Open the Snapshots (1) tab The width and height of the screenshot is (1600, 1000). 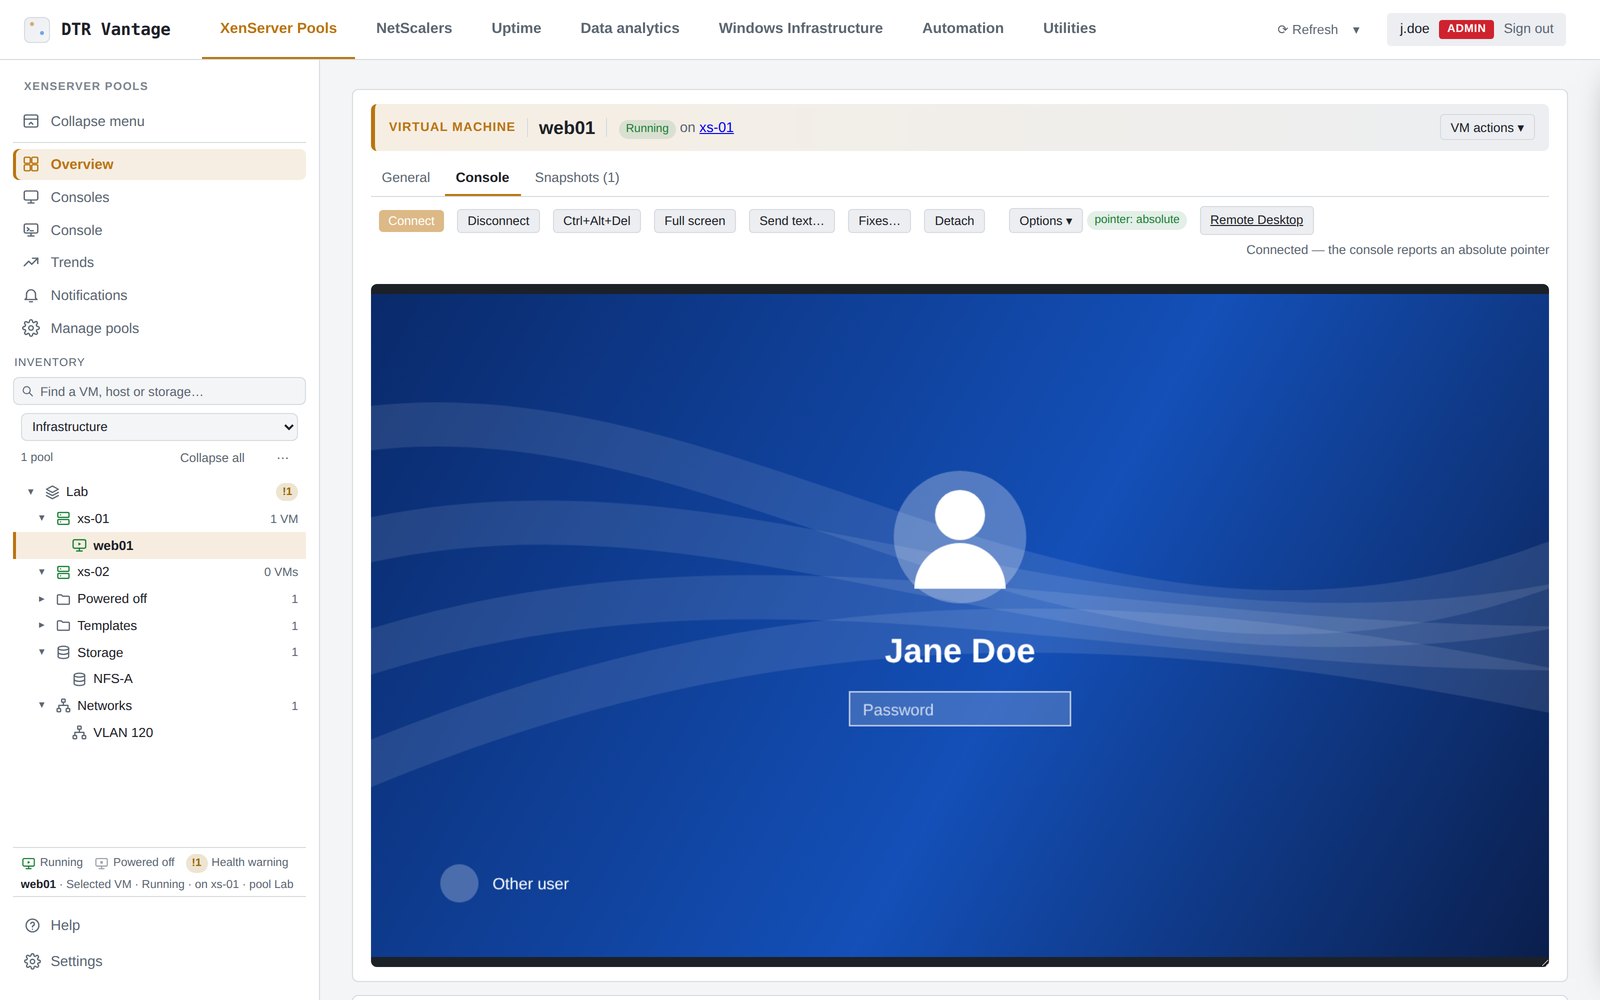(x=577, y=177)
